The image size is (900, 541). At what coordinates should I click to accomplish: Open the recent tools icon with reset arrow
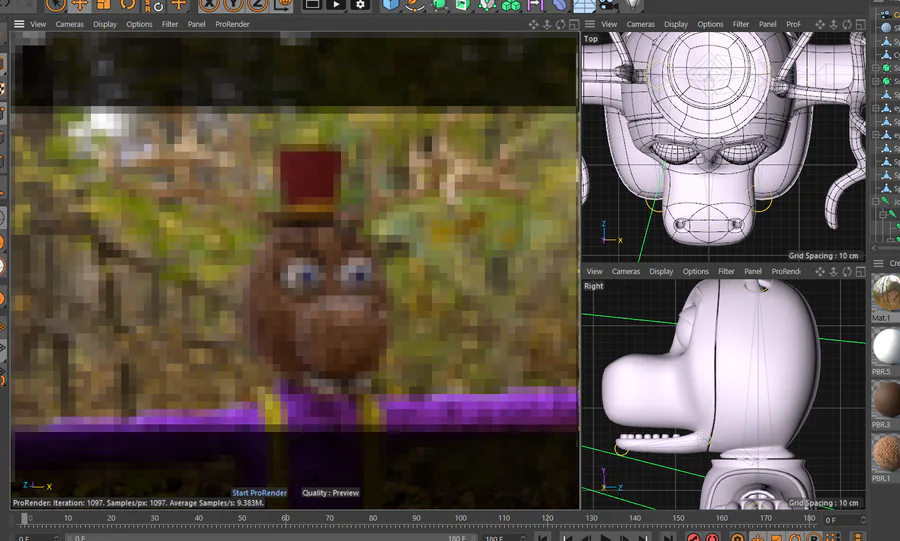click(154, 6)
